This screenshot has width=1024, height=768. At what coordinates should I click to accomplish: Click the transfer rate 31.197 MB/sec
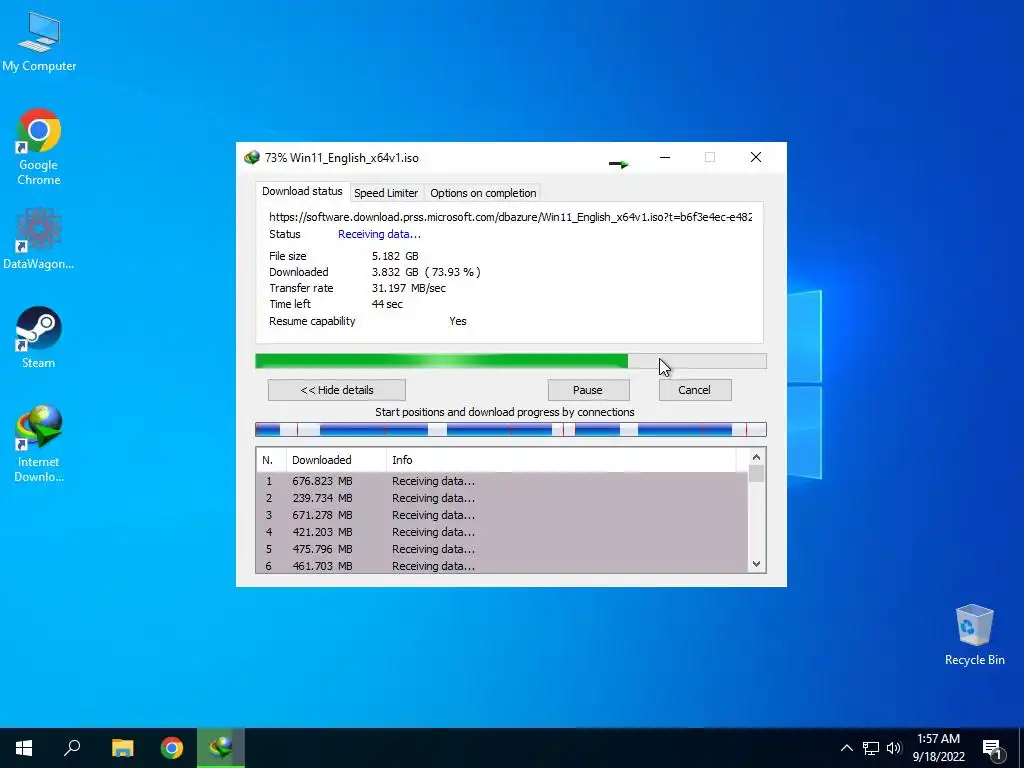pos(409,288)
